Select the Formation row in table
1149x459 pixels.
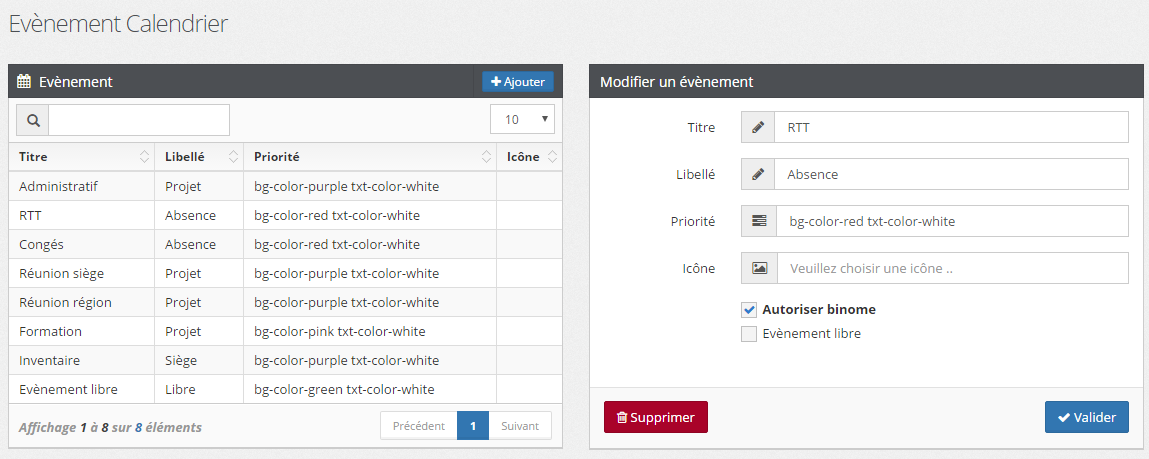coord(51,331)
